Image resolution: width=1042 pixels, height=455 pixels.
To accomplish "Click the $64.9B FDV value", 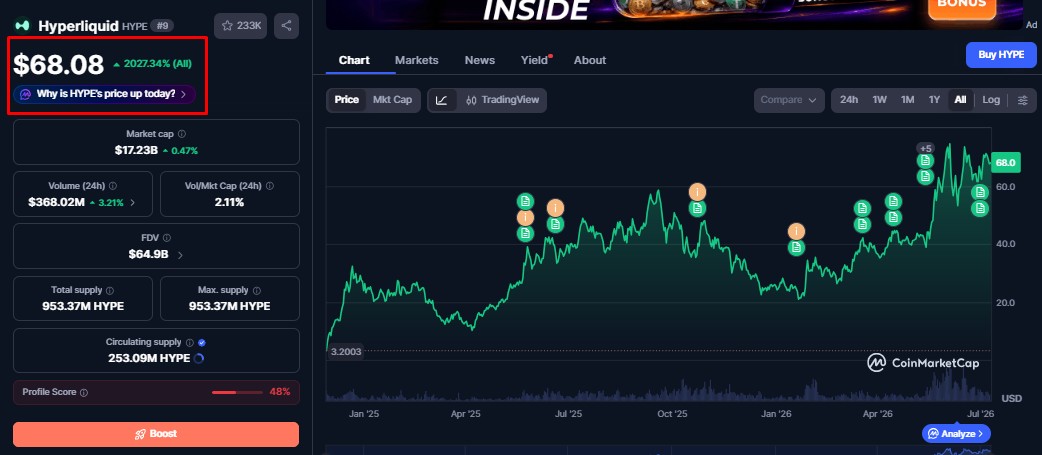I will tap(150, 254).
